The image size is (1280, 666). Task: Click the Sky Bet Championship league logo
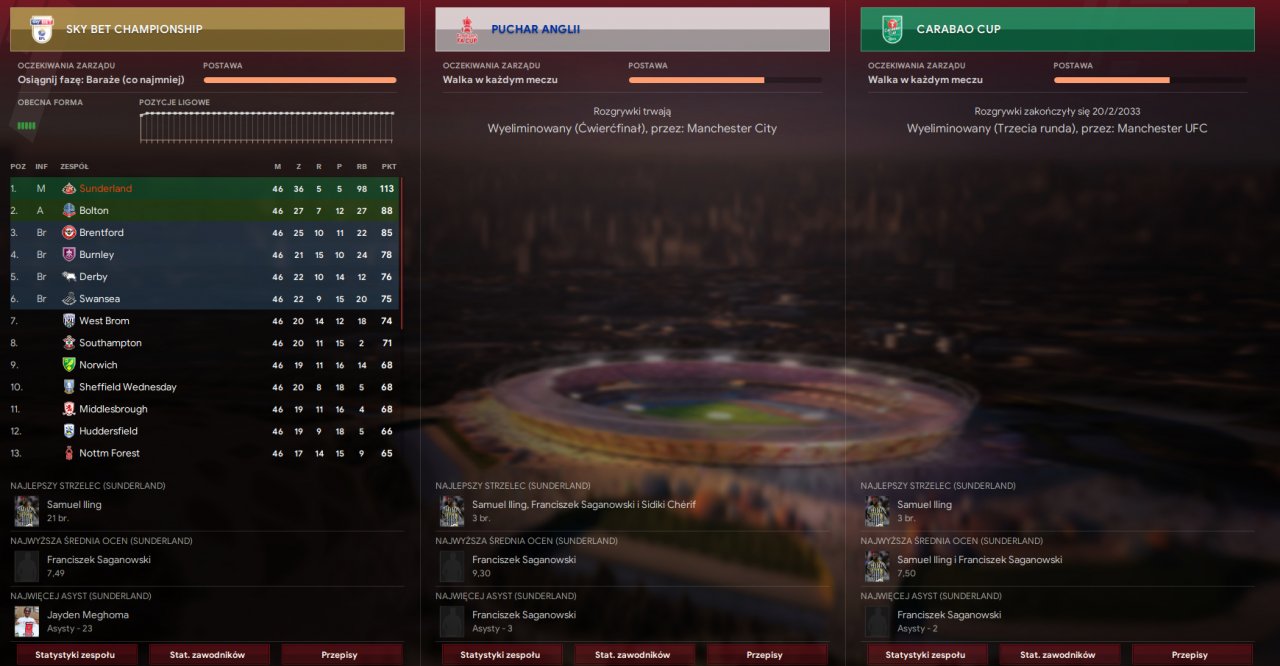coord(42,29)
